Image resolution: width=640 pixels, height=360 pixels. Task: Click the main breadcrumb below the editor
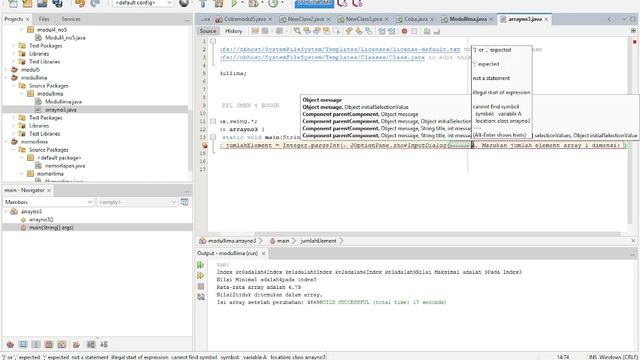point(282,241)
